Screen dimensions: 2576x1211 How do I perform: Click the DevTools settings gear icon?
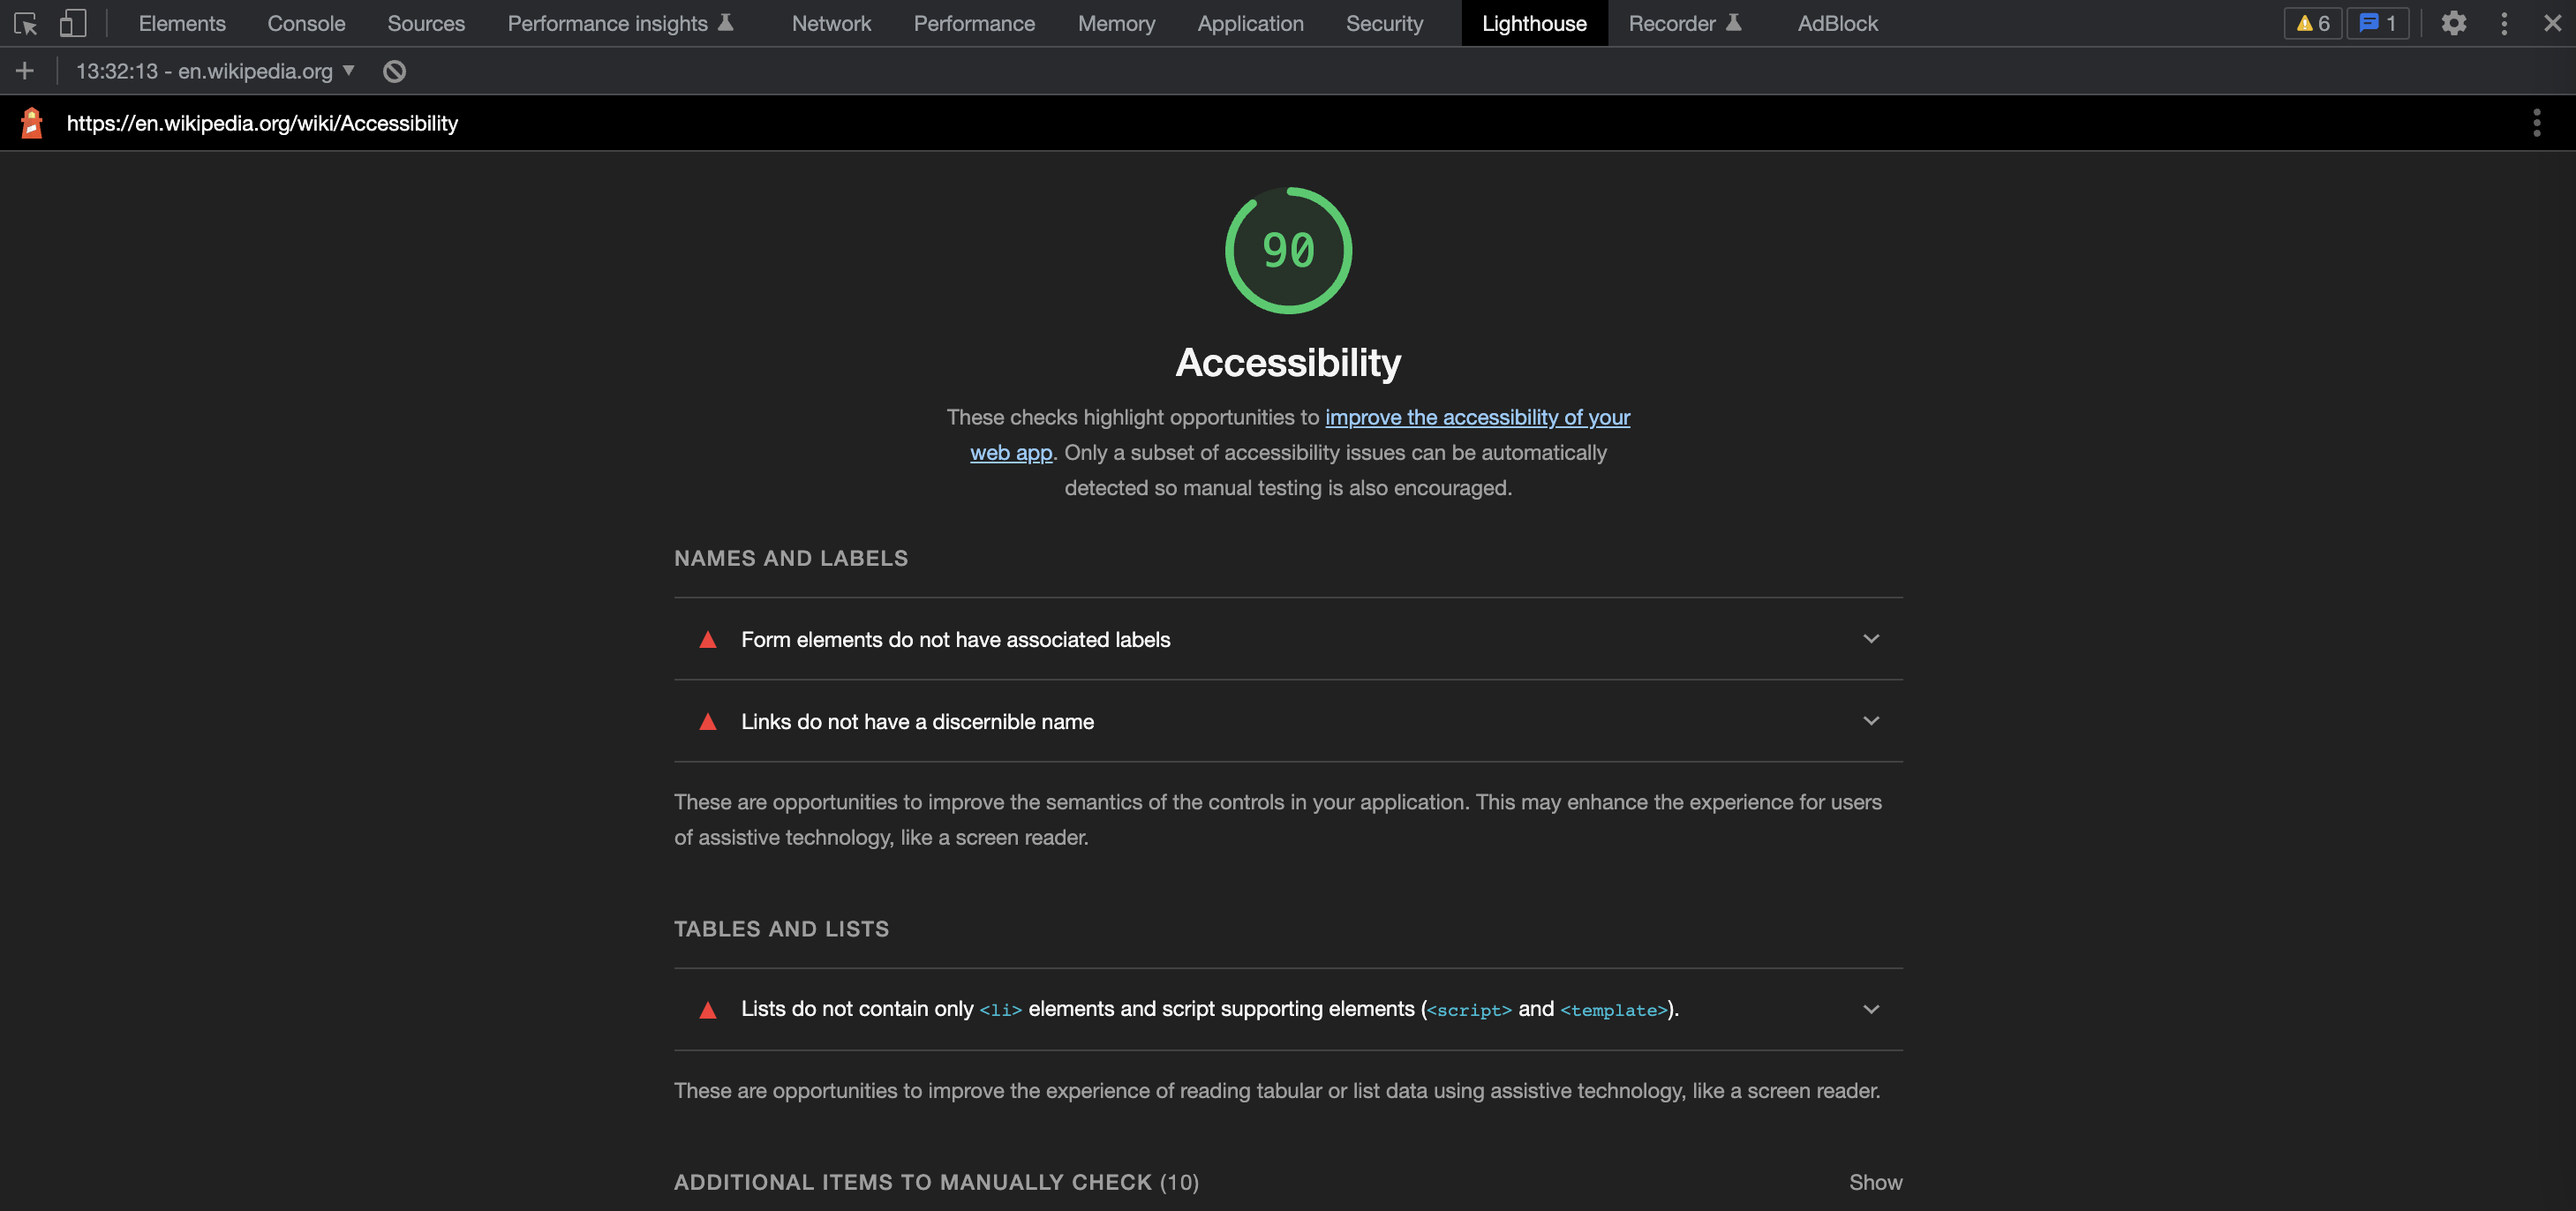click(x=2452, y=23)
